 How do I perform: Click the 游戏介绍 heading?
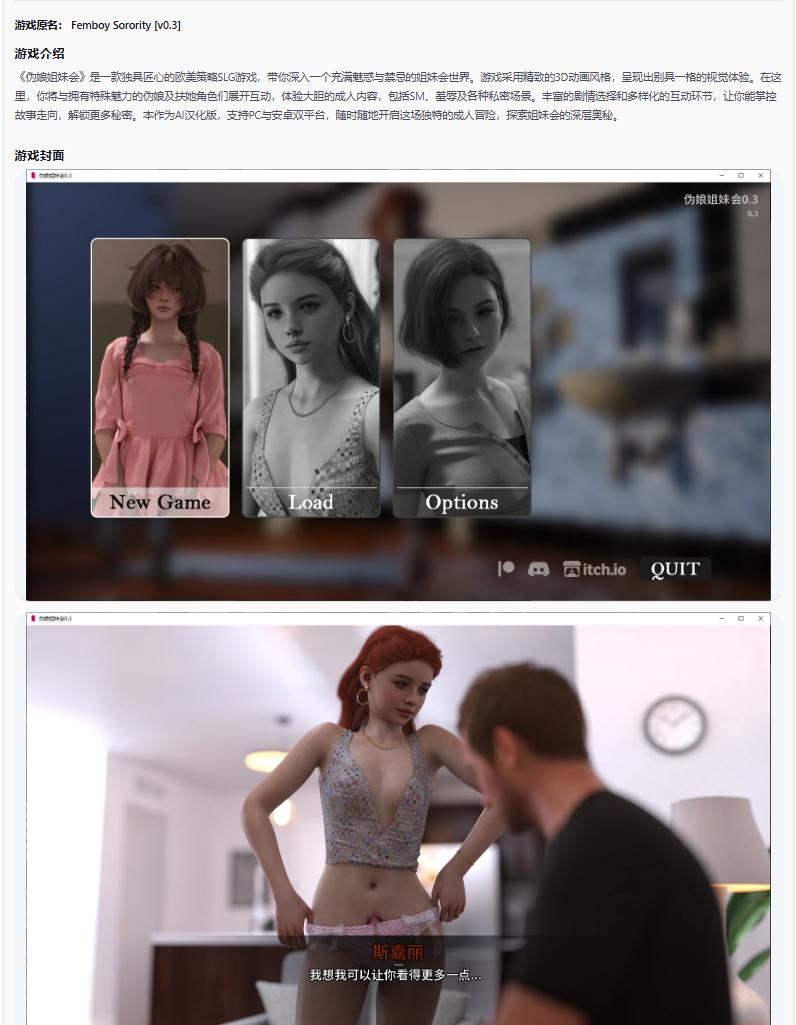click(39, 54)
